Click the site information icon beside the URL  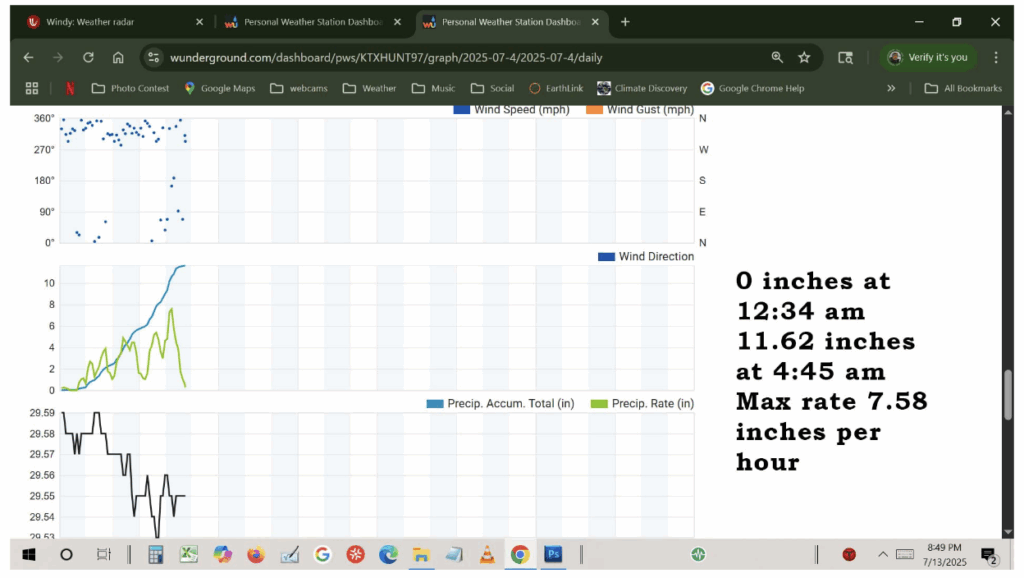(x=153, y=58)
